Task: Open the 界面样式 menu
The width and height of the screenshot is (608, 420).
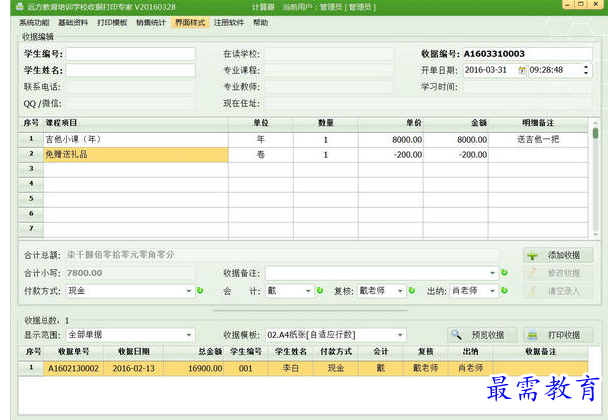Action: 190,22
